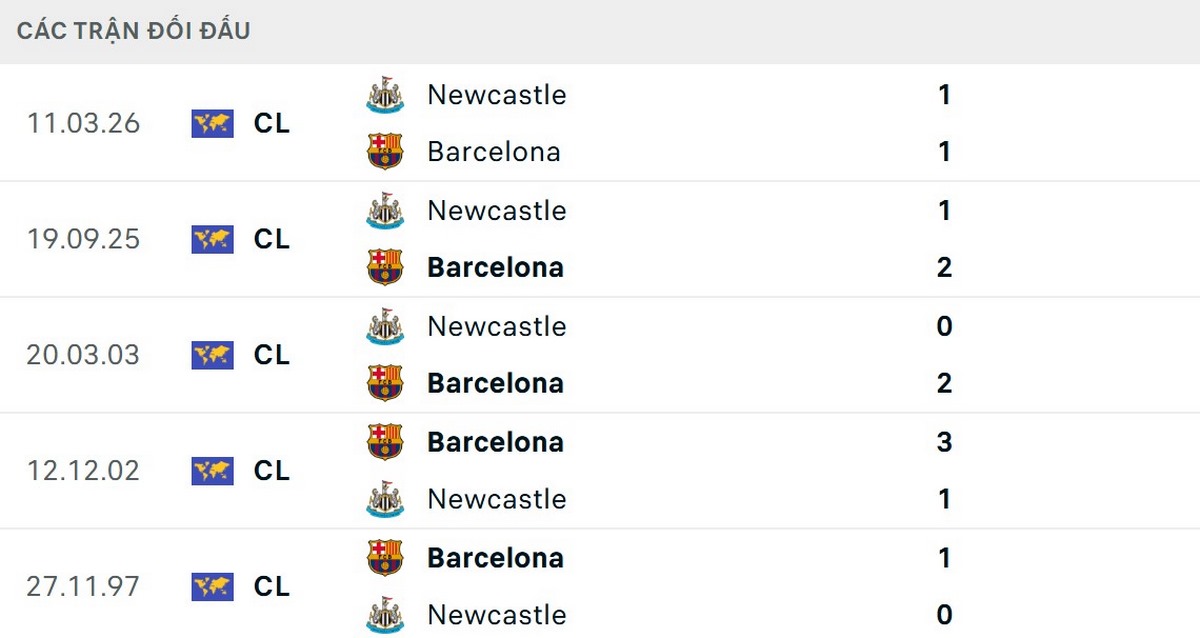
Task: Select the CÁC TRẬN ĐỐI ĐẤU header
Action: pyautogui.click(x=133, y=30)
